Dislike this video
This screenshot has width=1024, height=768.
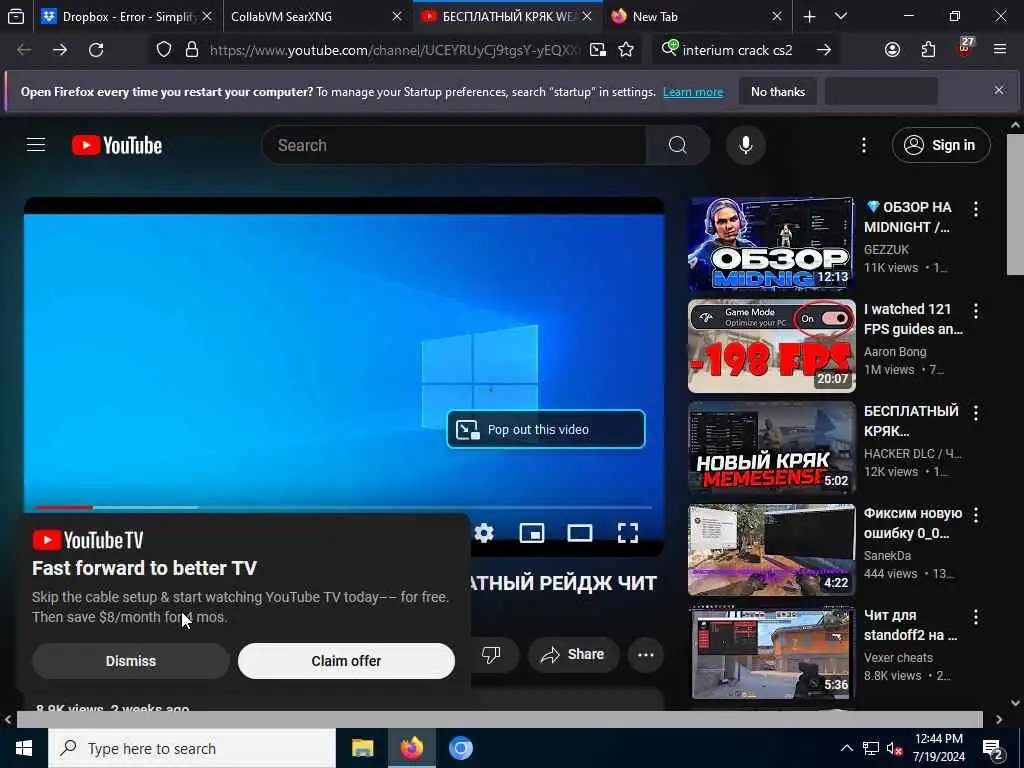(491, 654)
